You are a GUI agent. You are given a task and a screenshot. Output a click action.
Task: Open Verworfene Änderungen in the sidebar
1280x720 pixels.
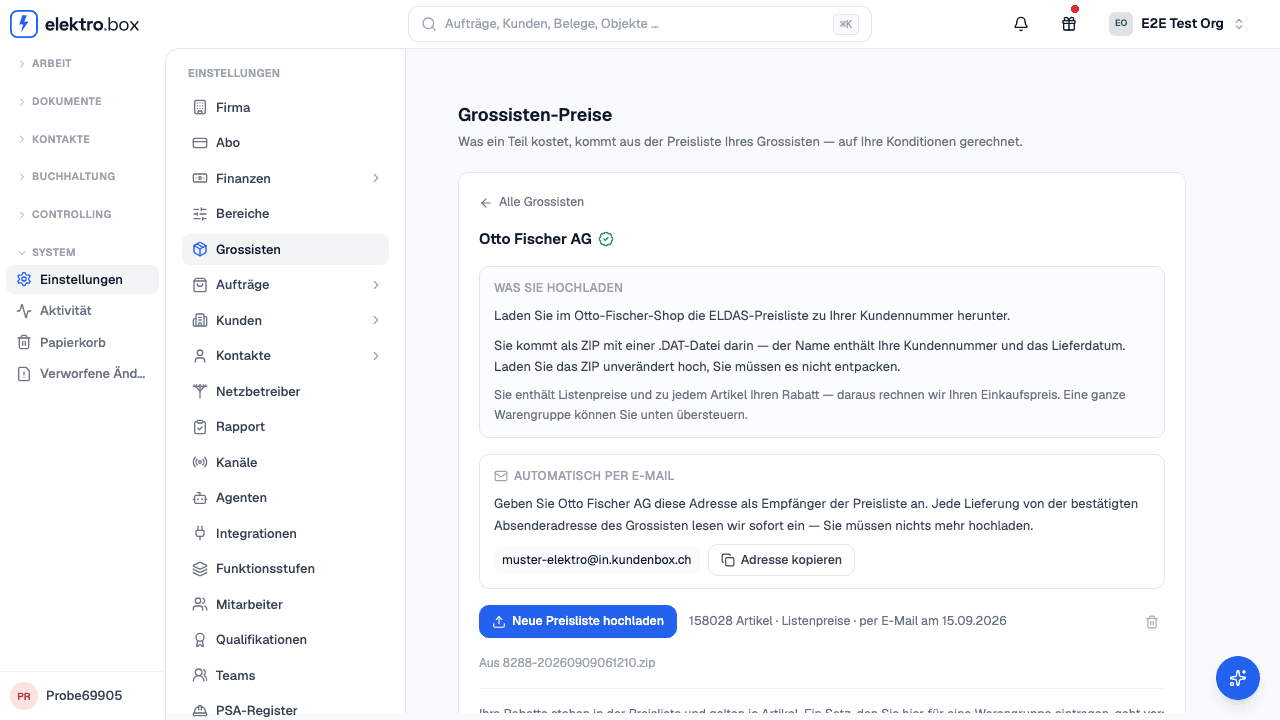coord(82,374)
